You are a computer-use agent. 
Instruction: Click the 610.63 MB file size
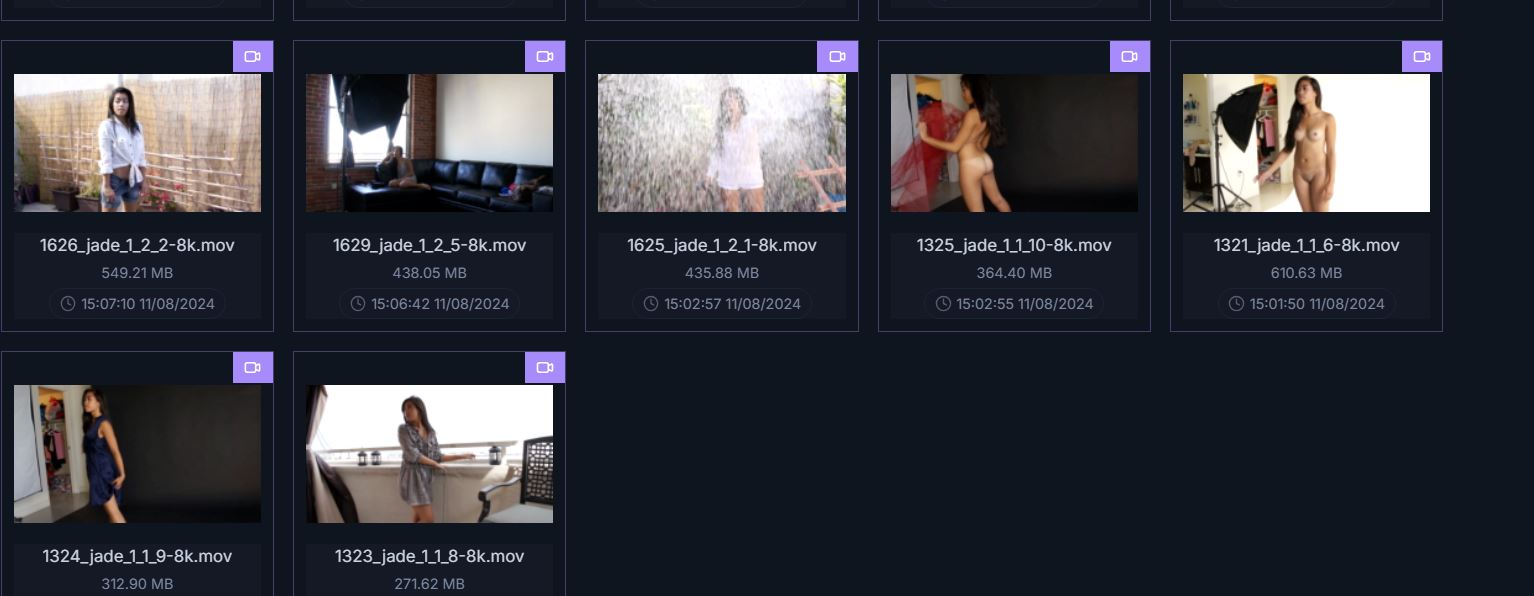pos(1306,273)
